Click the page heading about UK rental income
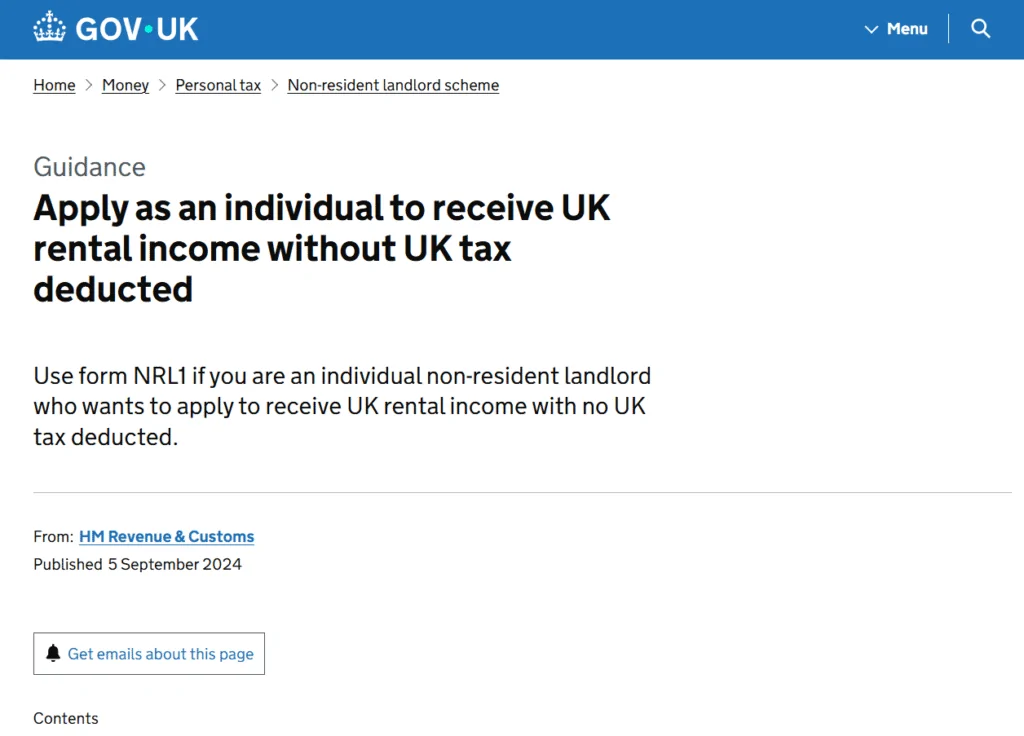The width and height of the screenshot is (1024, 736). [x=321, y=248]
